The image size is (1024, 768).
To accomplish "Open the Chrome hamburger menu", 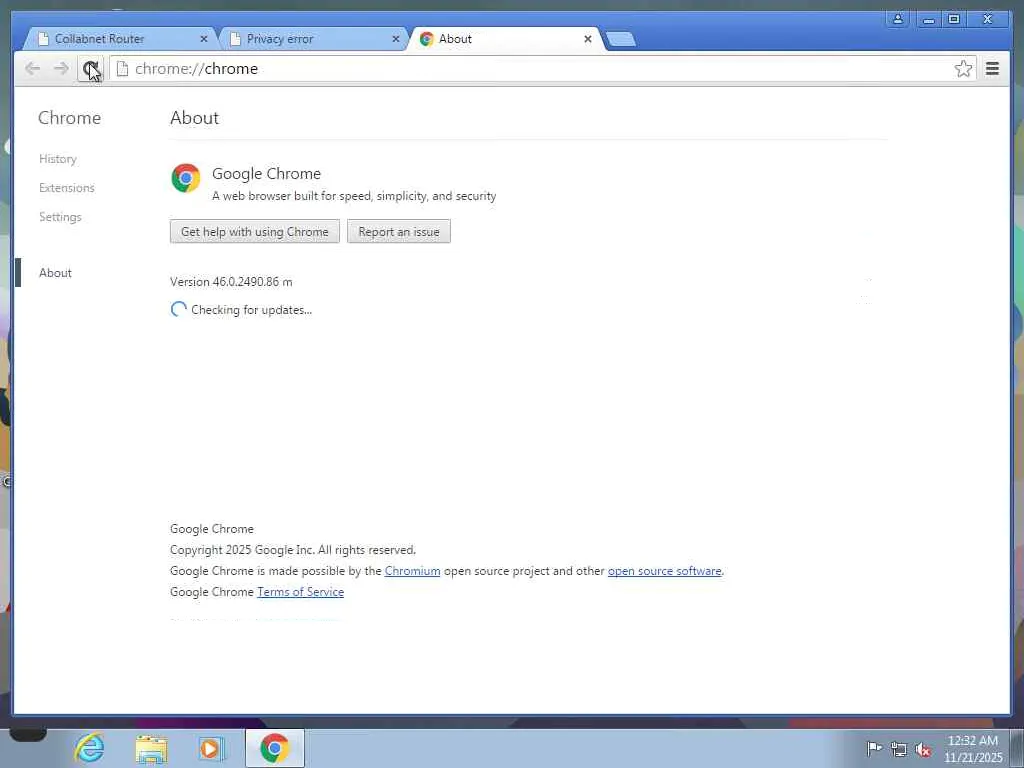I will pos(992,69).
